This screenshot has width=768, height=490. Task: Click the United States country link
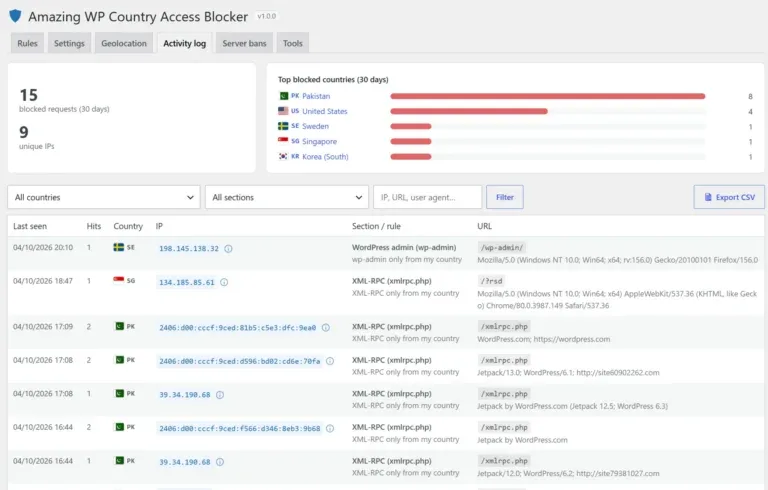(325, 111)
